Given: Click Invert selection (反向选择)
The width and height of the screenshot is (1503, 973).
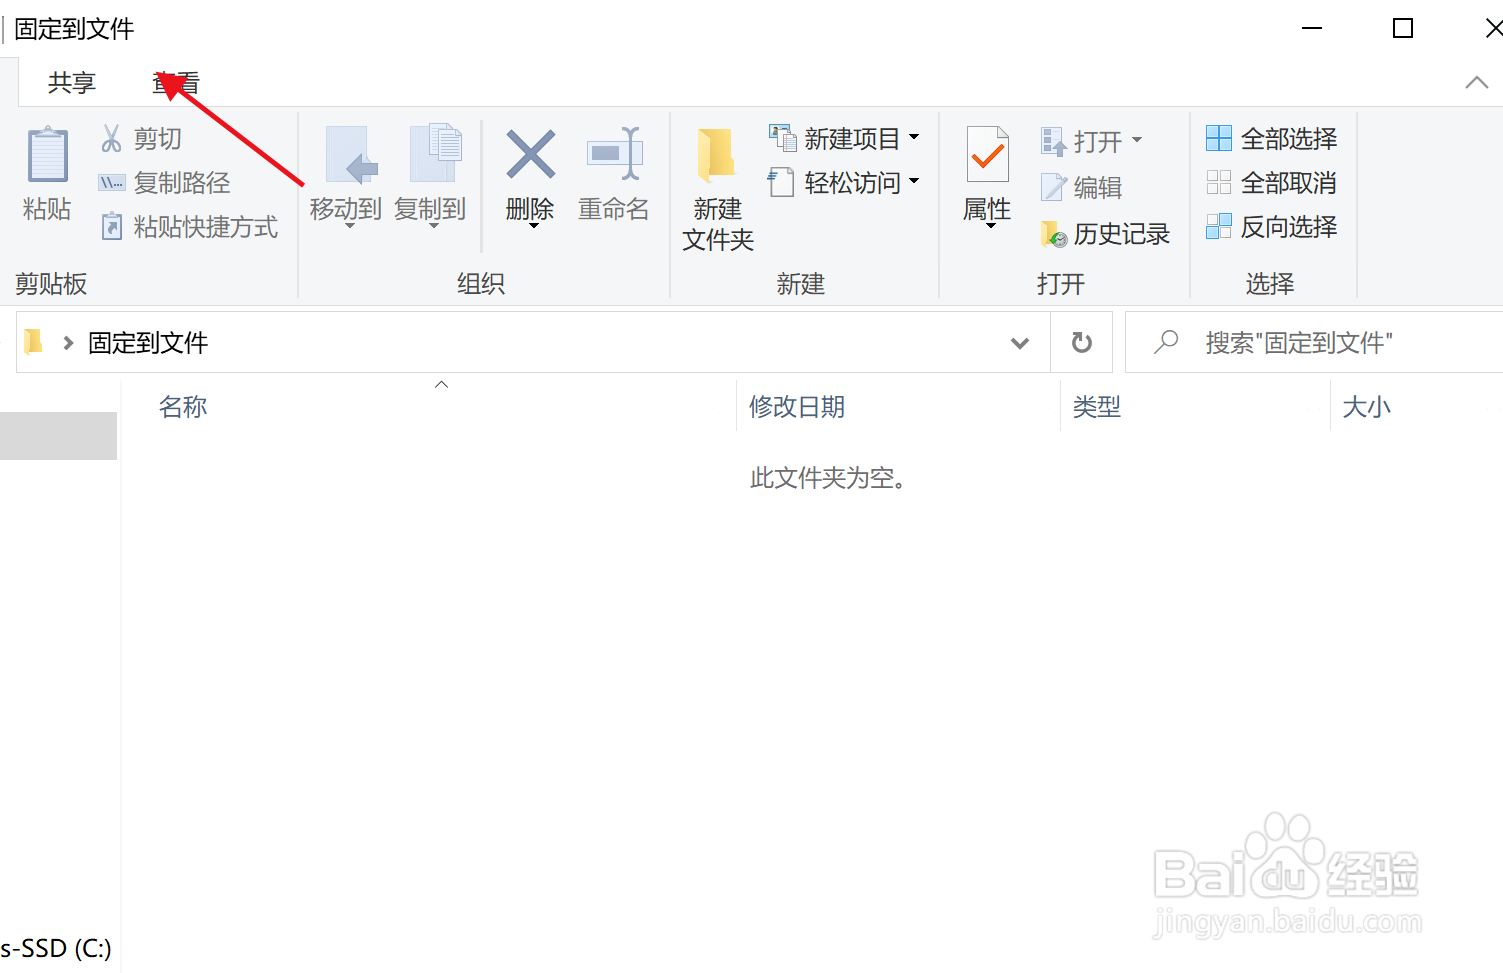Looking at the screenshot, I should [1271, 227].
